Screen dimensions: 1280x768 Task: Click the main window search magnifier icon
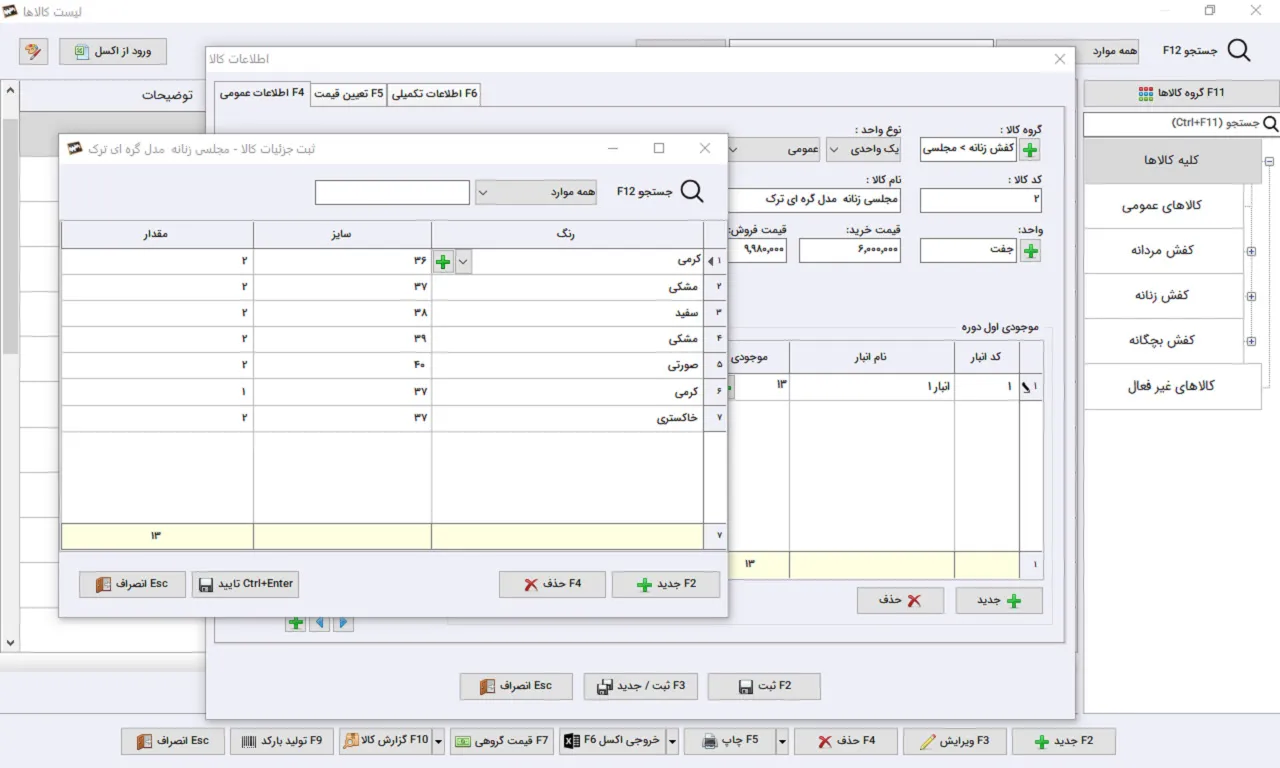1239,51
